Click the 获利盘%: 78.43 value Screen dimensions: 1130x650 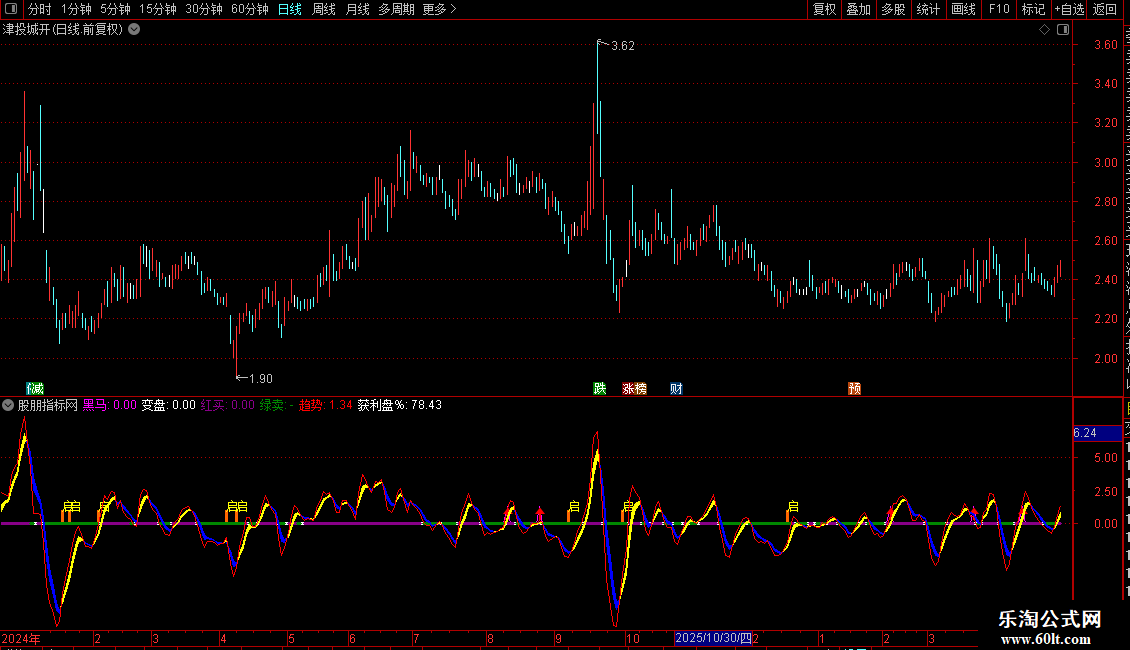click(400, 405)
